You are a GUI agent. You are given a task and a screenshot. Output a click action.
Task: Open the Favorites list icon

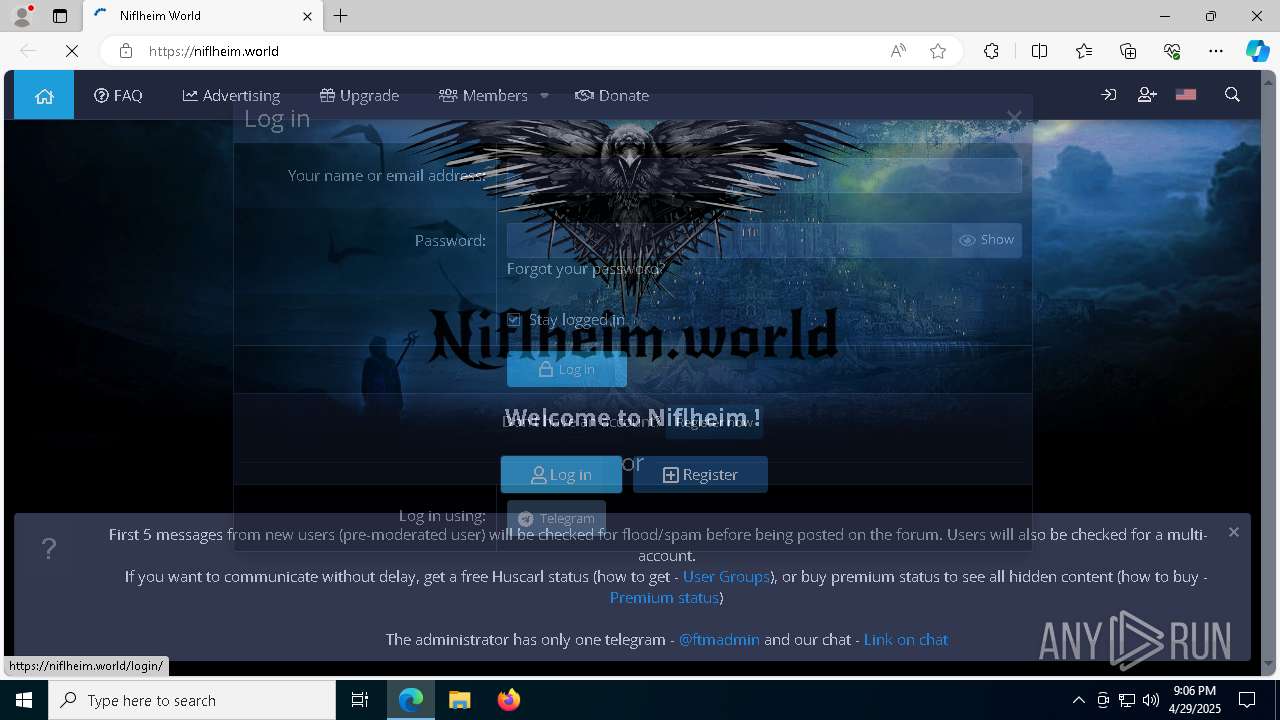(1084, 51)
